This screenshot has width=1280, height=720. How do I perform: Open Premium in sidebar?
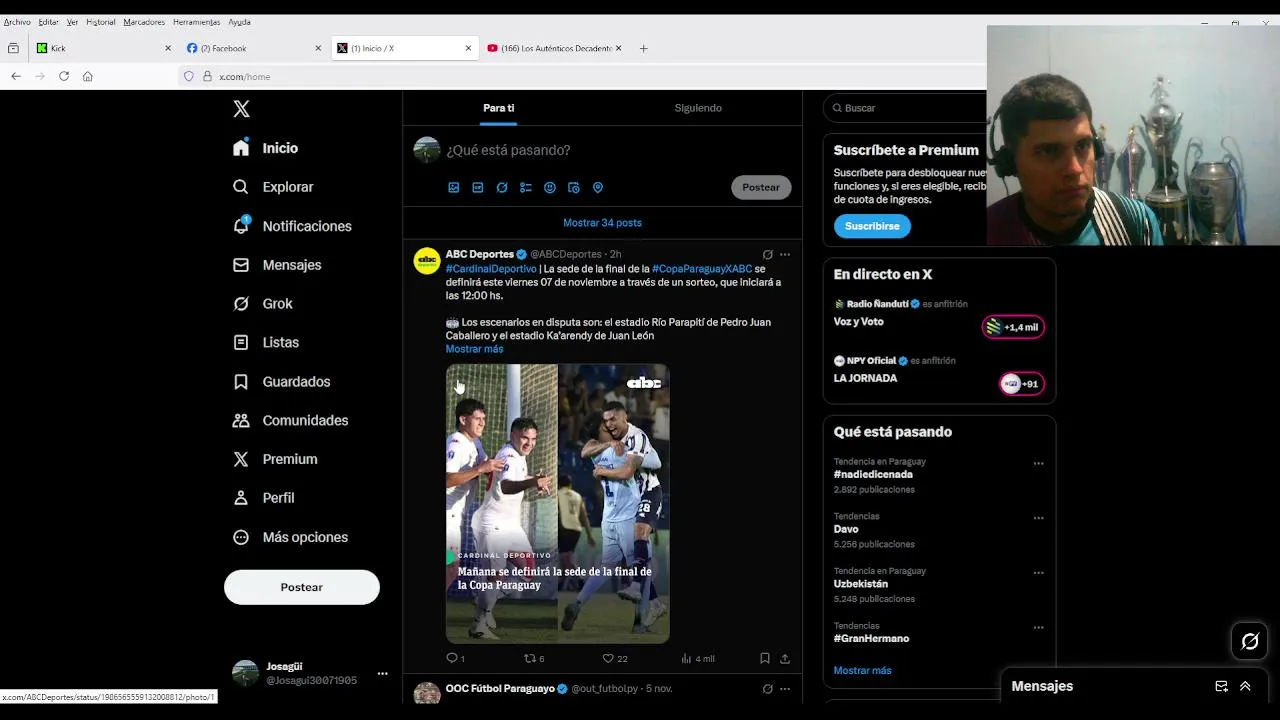[x=275, y=459]
